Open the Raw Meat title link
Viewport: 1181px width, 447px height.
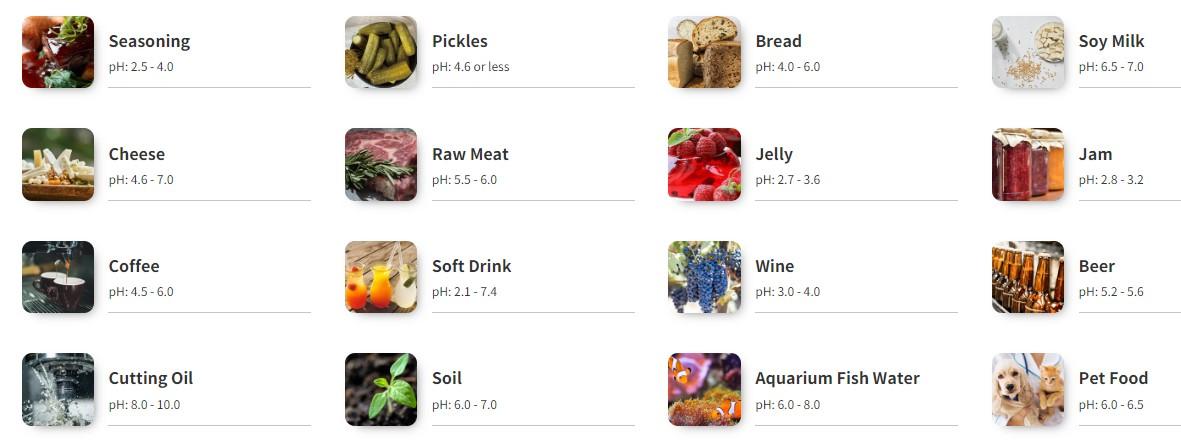470,154
